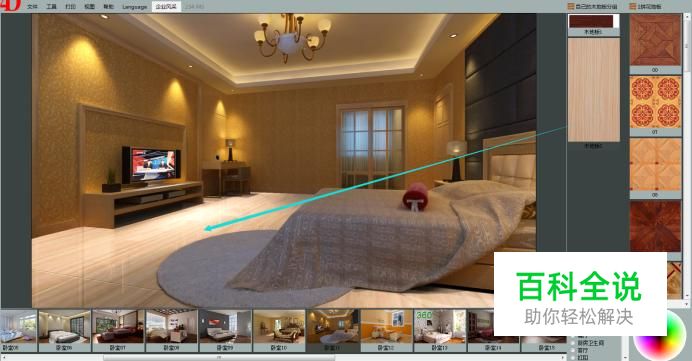Load the 卧室08 scene thumbnail
The image size is (692, 361).
pyautogui.click(x=172, y=330)
